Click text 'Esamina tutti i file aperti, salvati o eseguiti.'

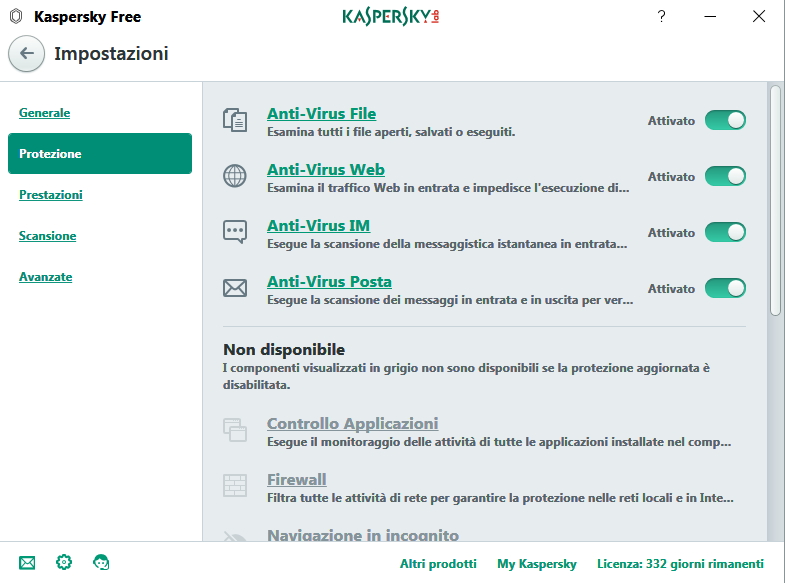click(391, 132)
